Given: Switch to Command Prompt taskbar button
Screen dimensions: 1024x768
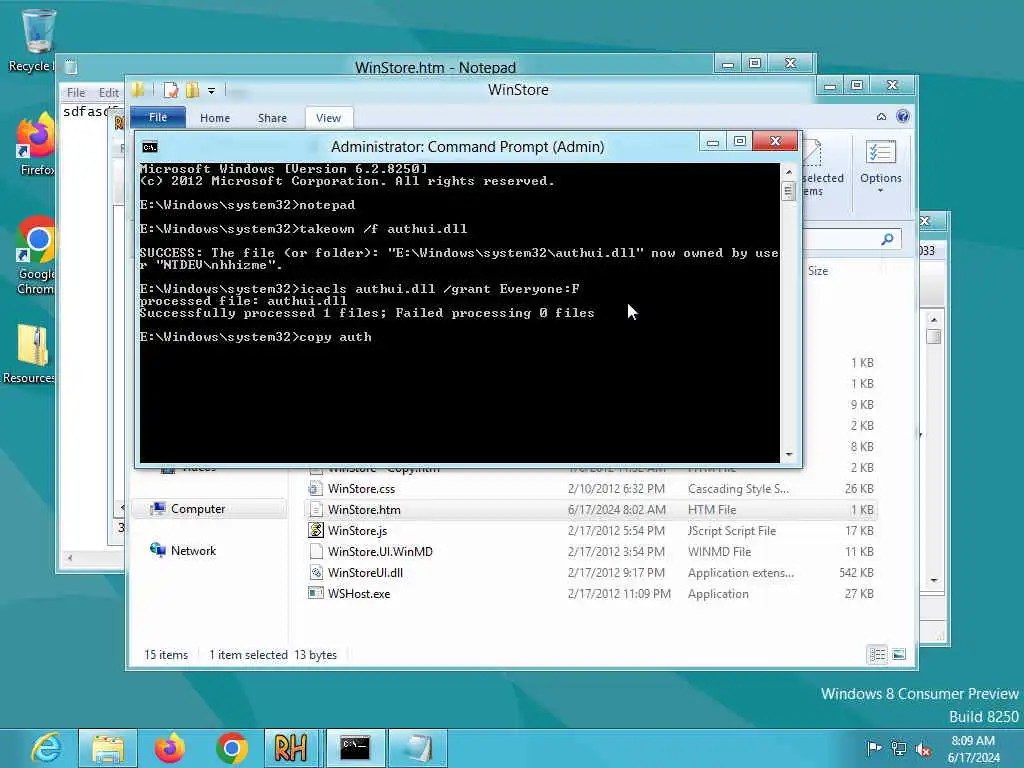Looking at the screenshot, I should pyautogui.click(x=355, y=748).
